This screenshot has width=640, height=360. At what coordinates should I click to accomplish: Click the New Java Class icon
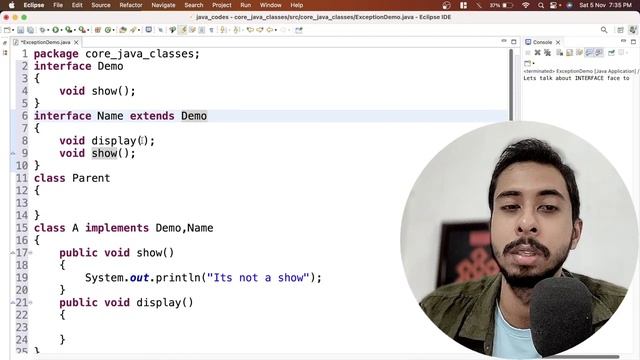[x=108, y=30]
